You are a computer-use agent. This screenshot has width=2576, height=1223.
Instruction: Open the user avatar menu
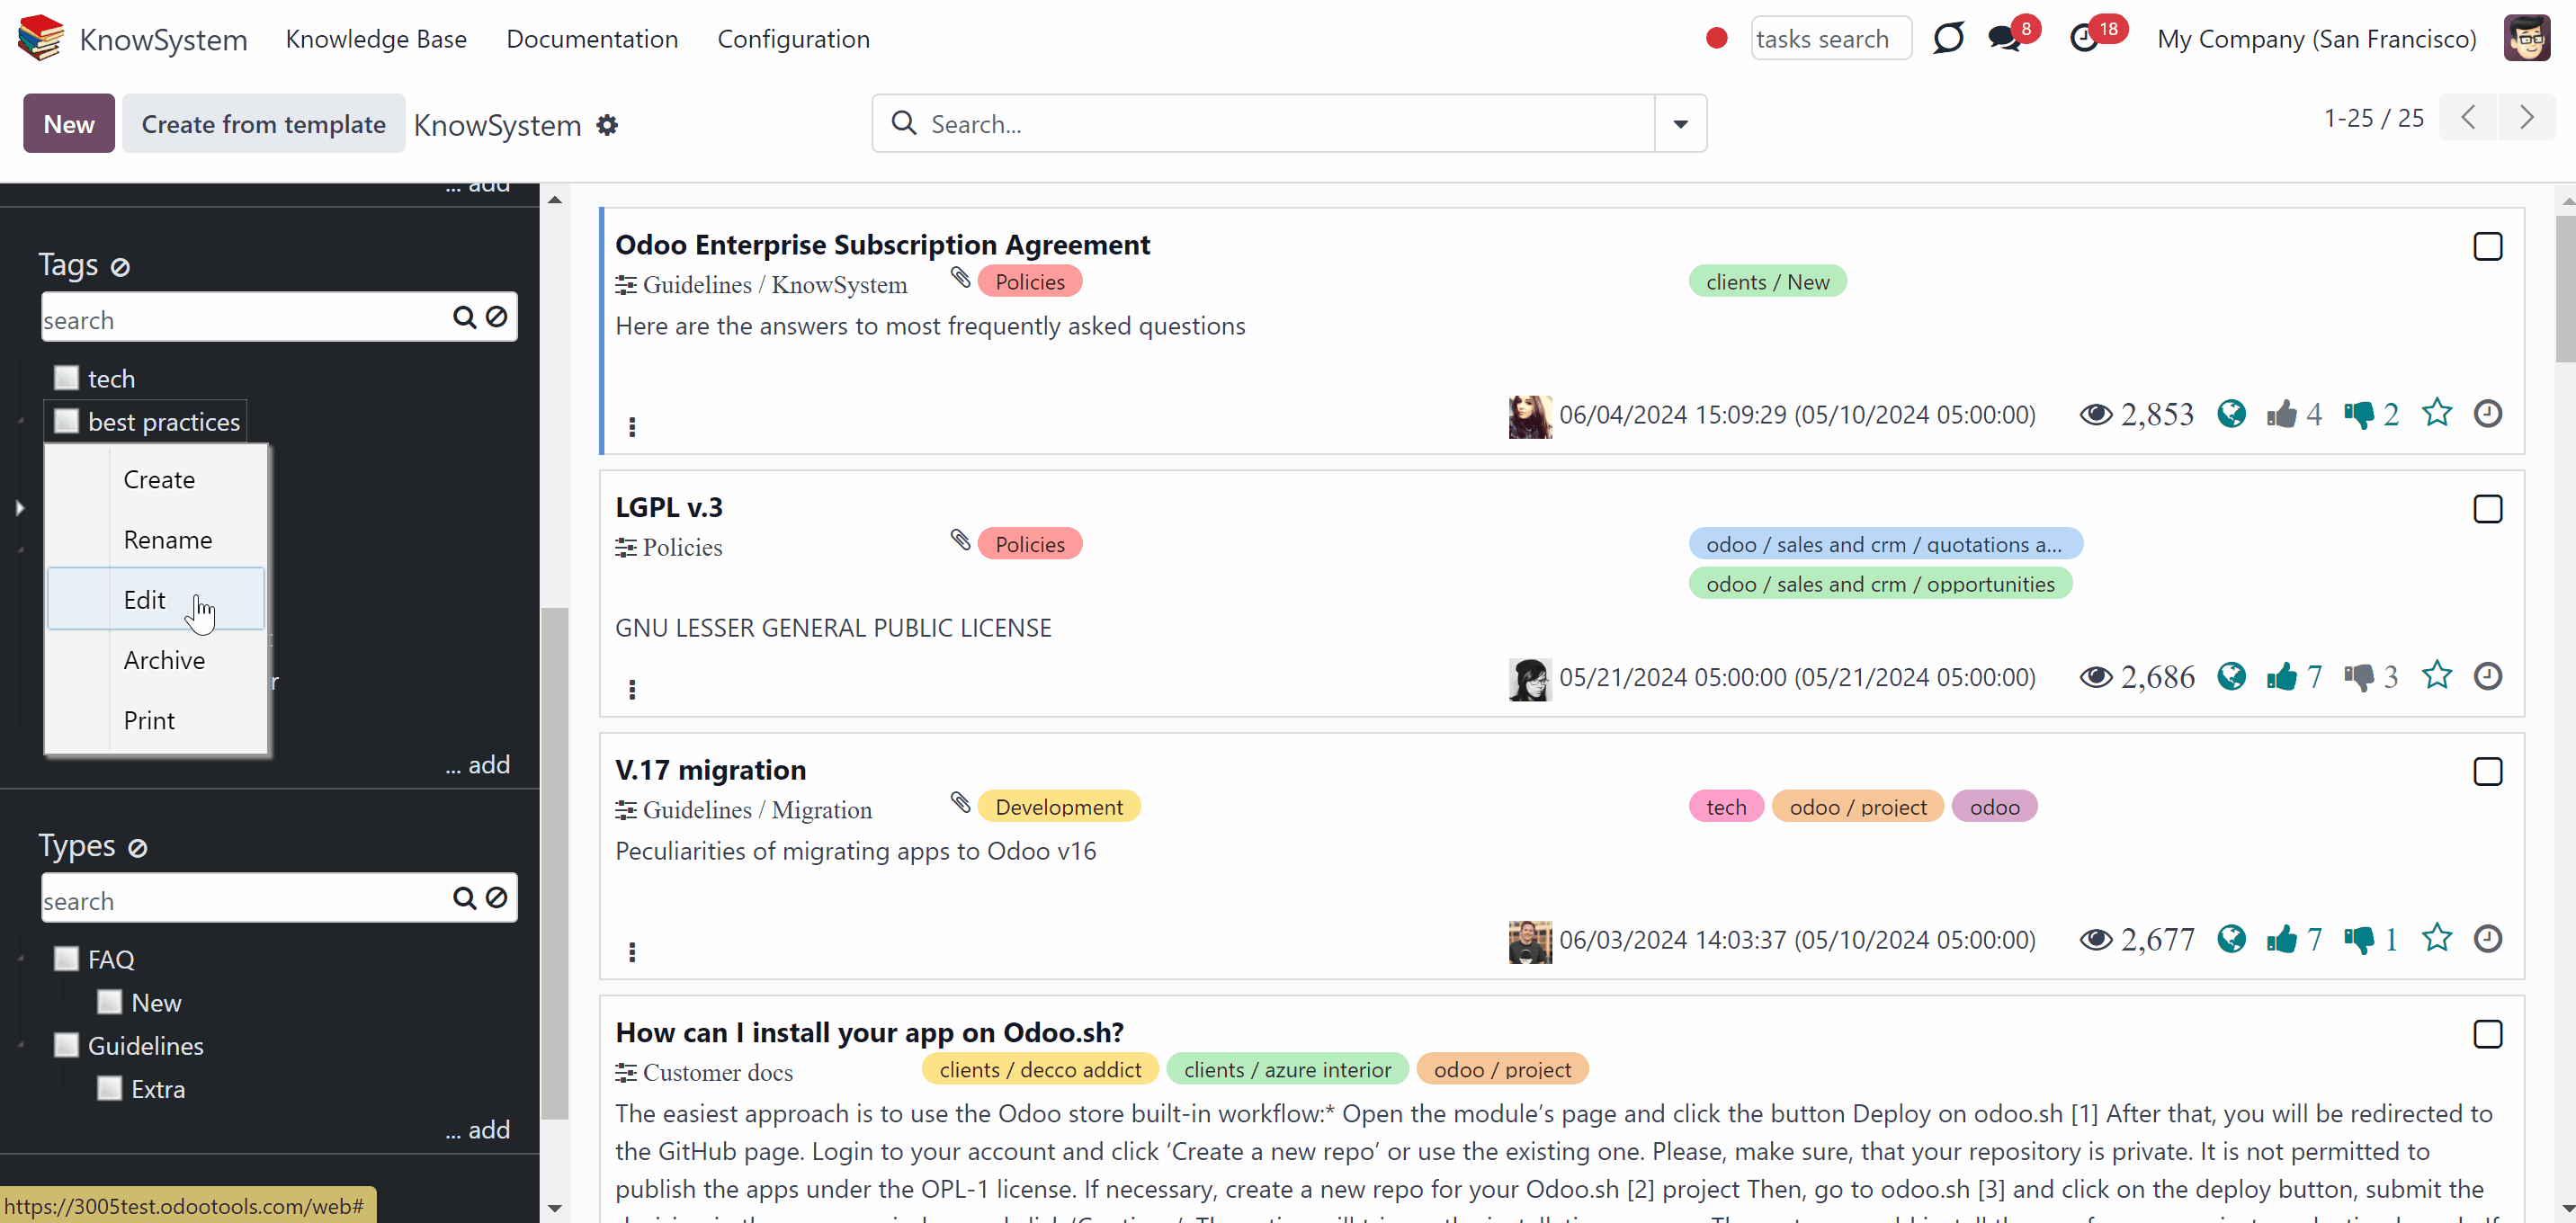(x=2527, y=38)
